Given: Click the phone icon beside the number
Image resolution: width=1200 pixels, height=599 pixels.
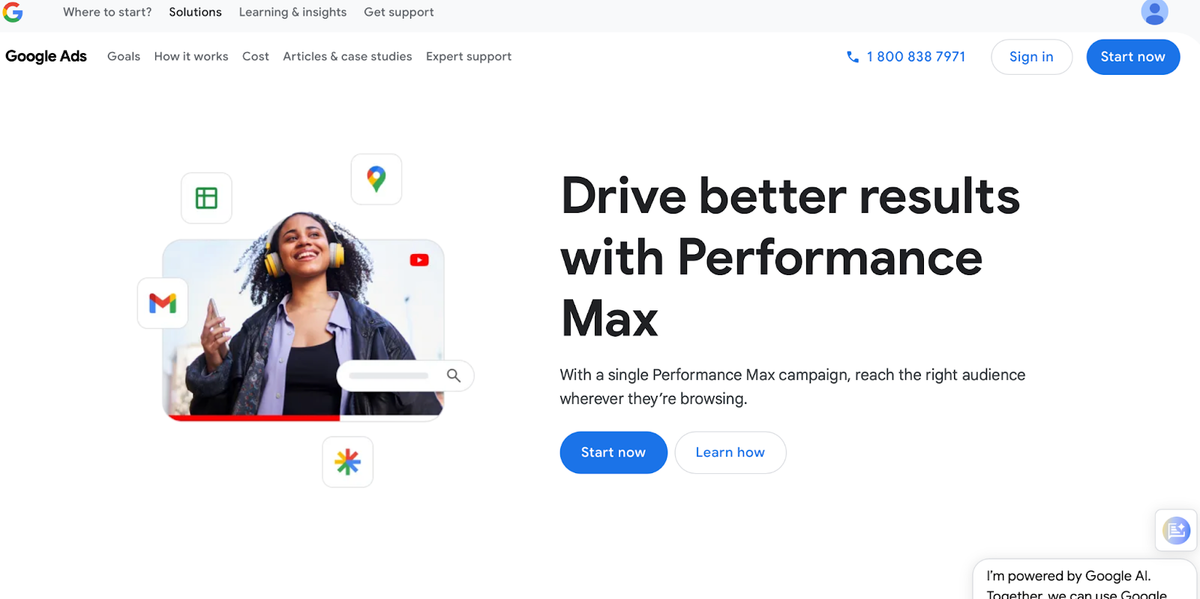Looking at the screenshot, I should click(853, 57).
